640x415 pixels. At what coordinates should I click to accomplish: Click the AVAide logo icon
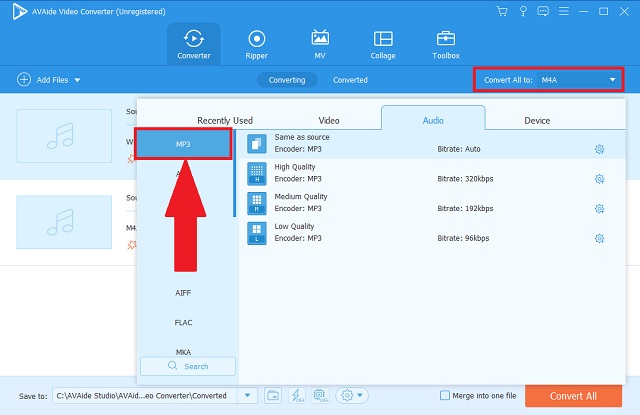click(20, 11)
